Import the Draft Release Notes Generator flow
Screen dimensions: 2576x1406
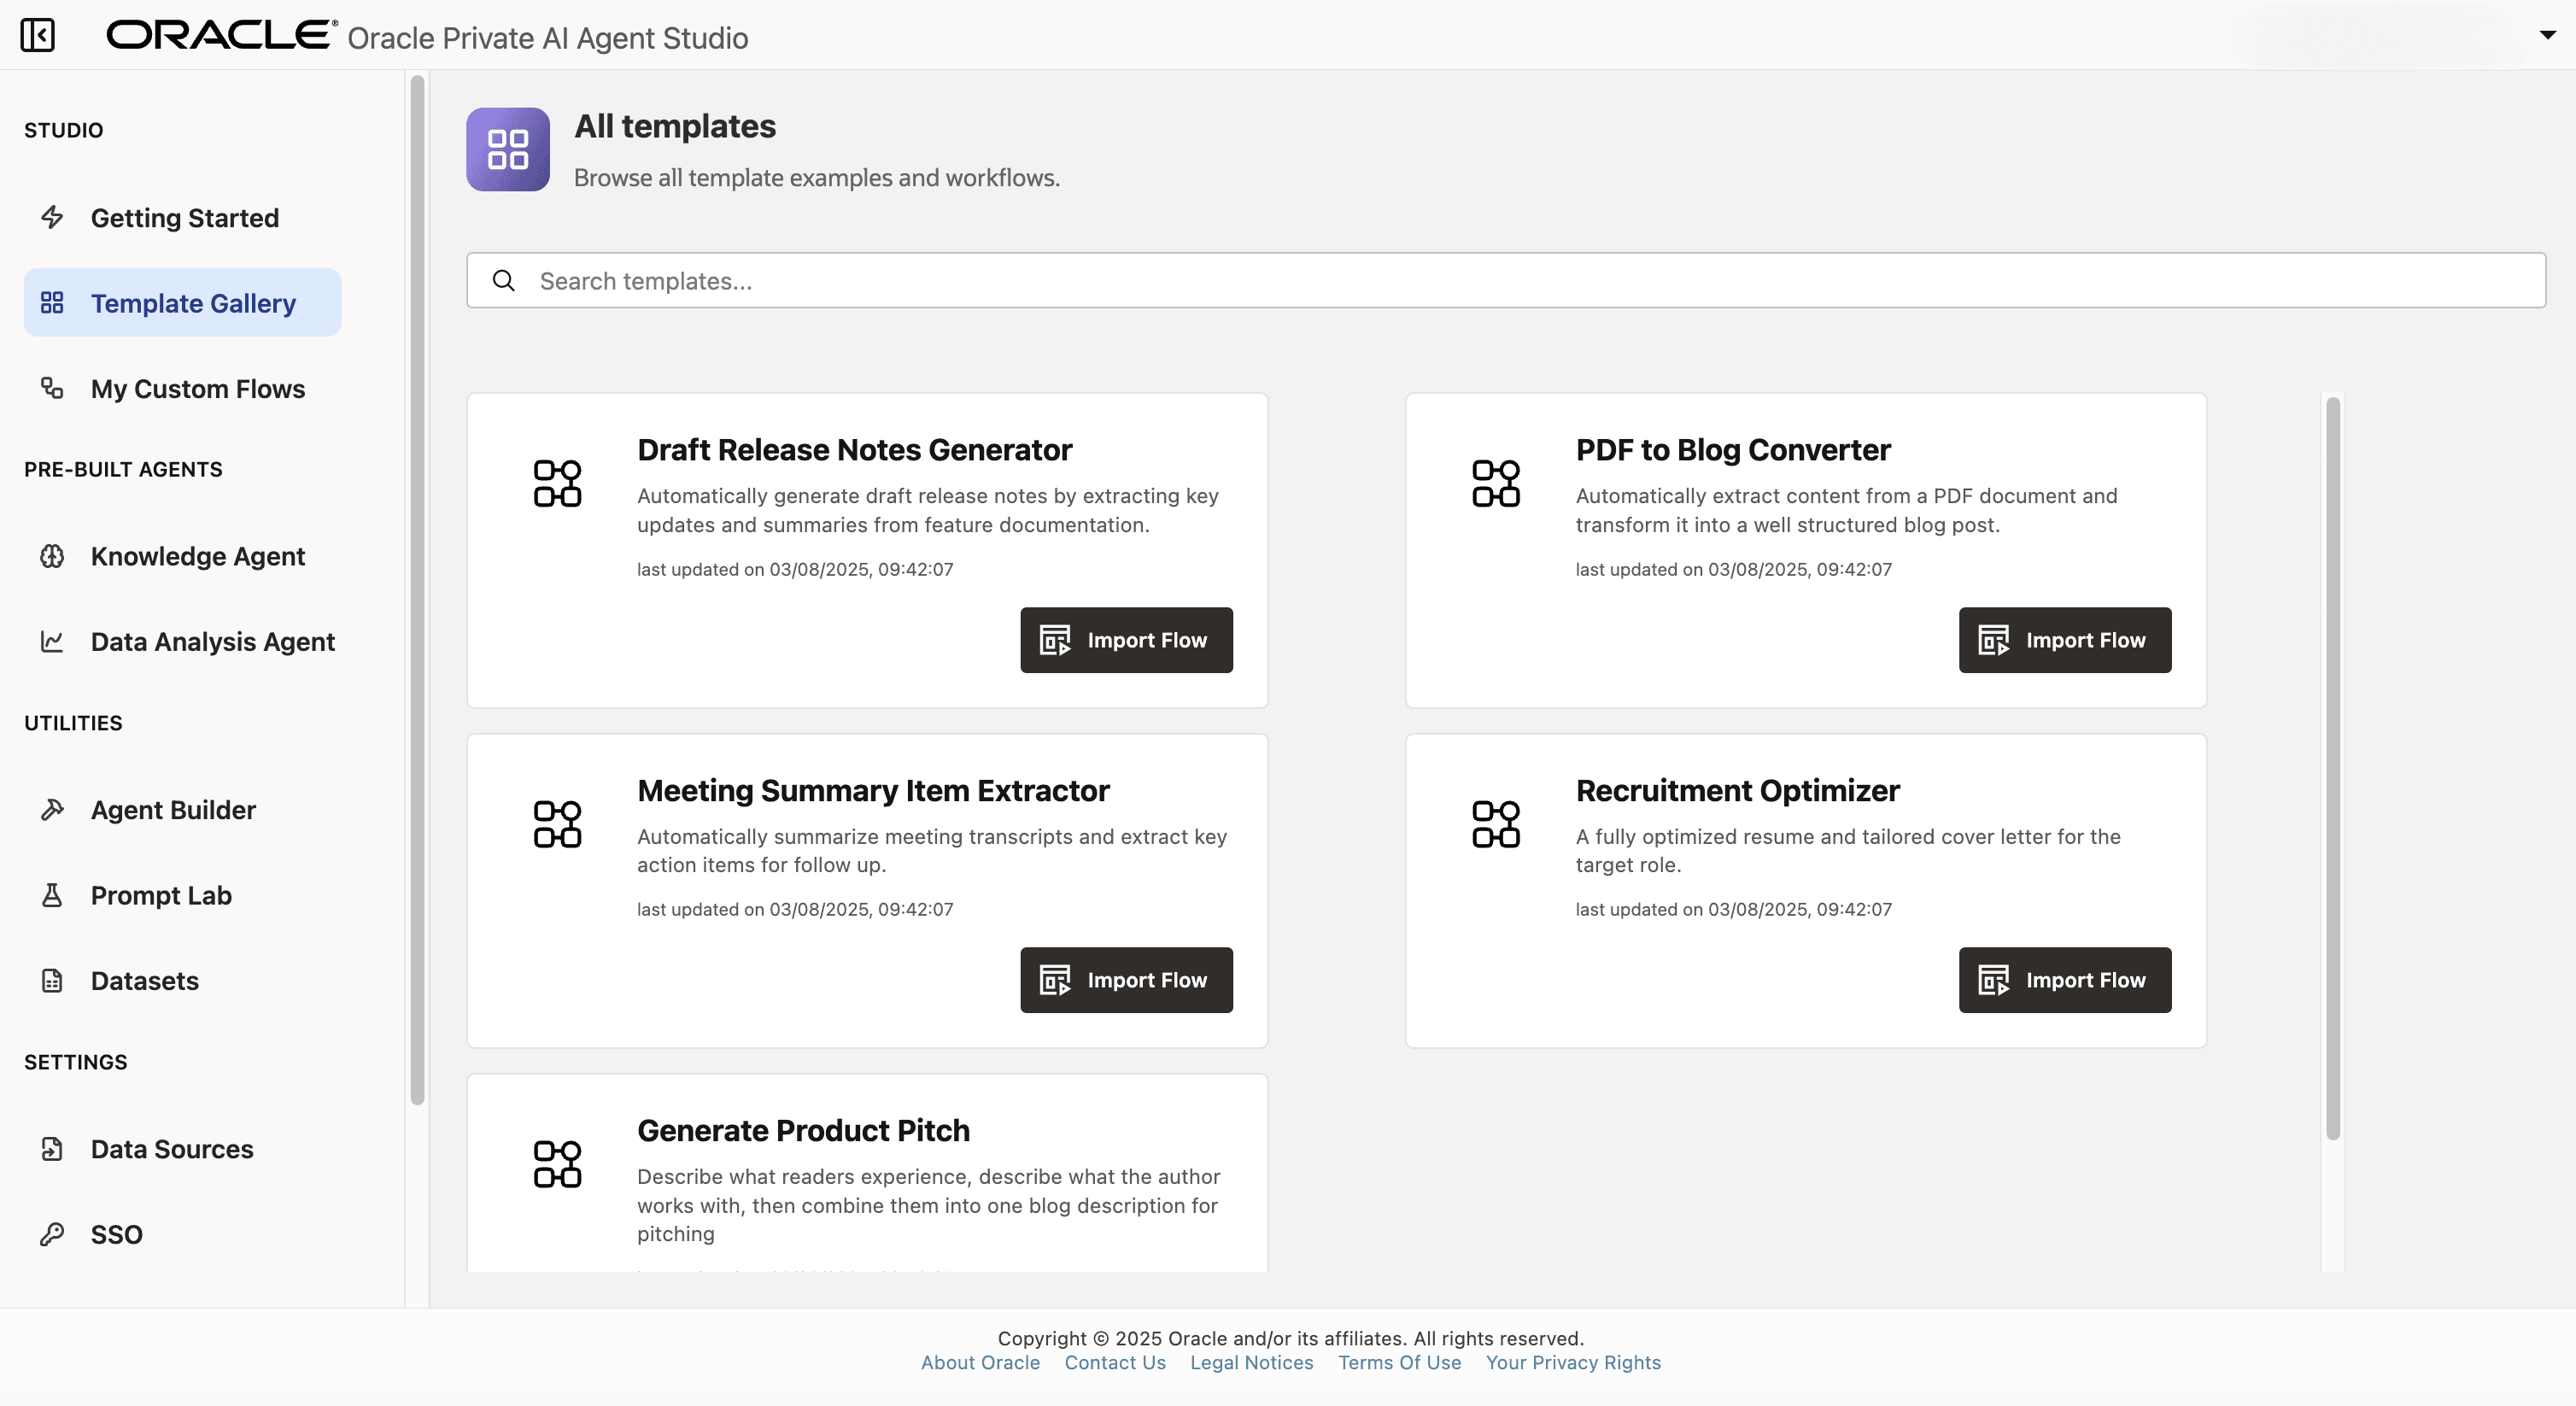point(1126,640)
